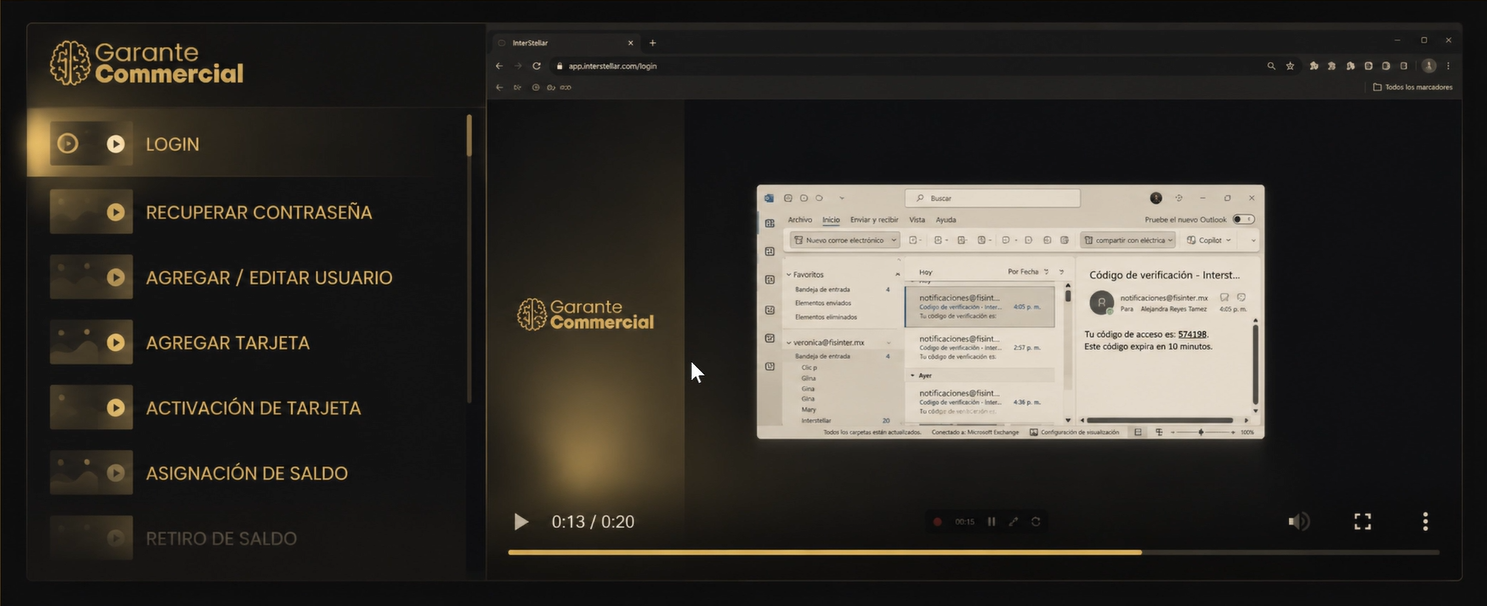1487x606 pixels.
Task: Seek on the golden video progress bar
Action: click(x=973, y=552)
